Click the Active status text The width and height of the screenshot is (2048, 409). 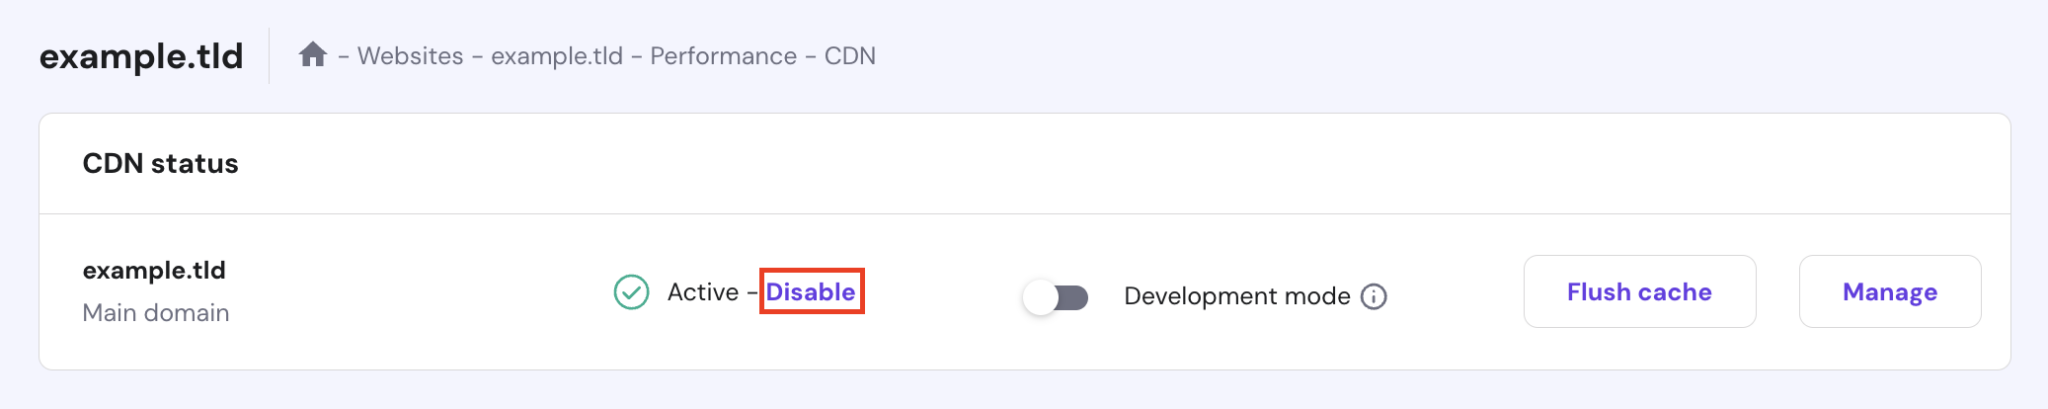click(703, 292)
